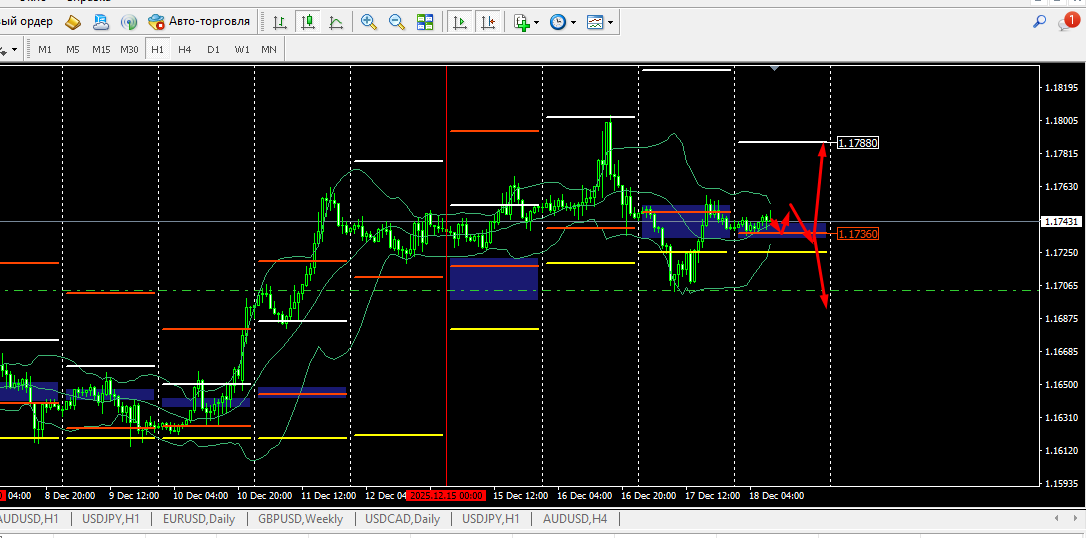Select the W1 timeframe
Viewport: 1086px width, 538px height.
pyautogui.click(x=242, y=50)
